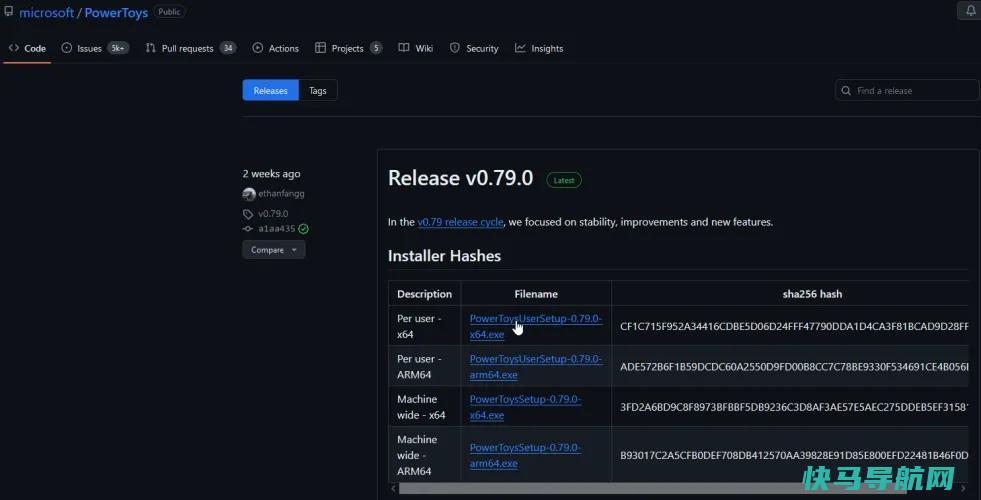The image size is (981, 500).
Task: Download PowerToysUserSetup-0.79.0-x64.exe
Action: point(536,326)
